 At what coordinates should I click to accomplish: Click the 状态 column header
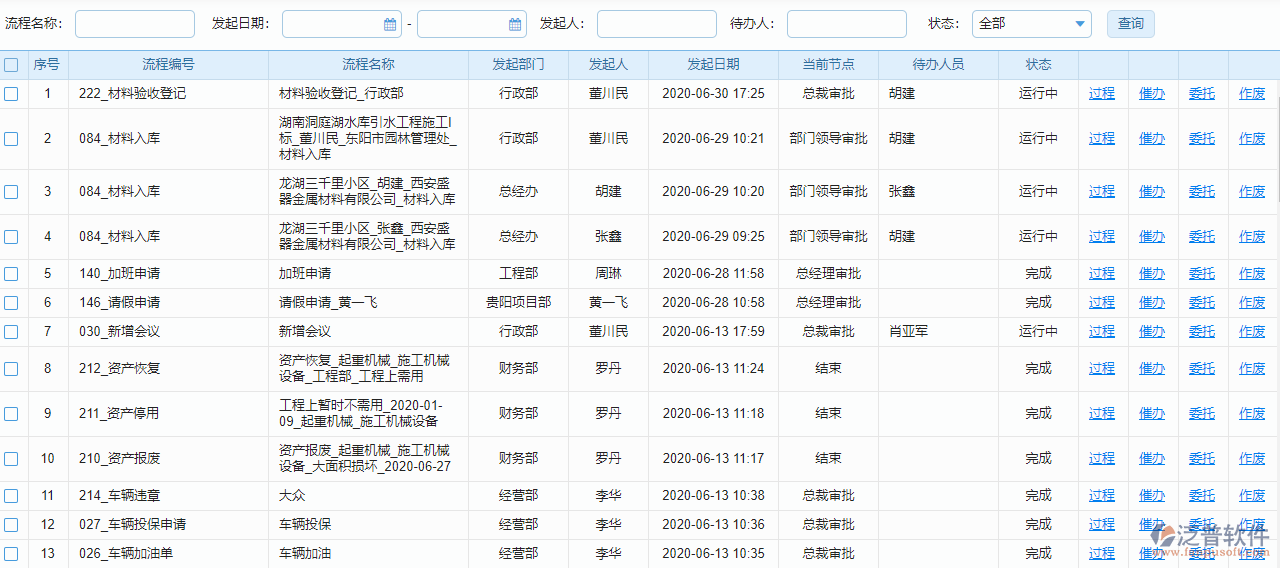tap(1038, 65)
